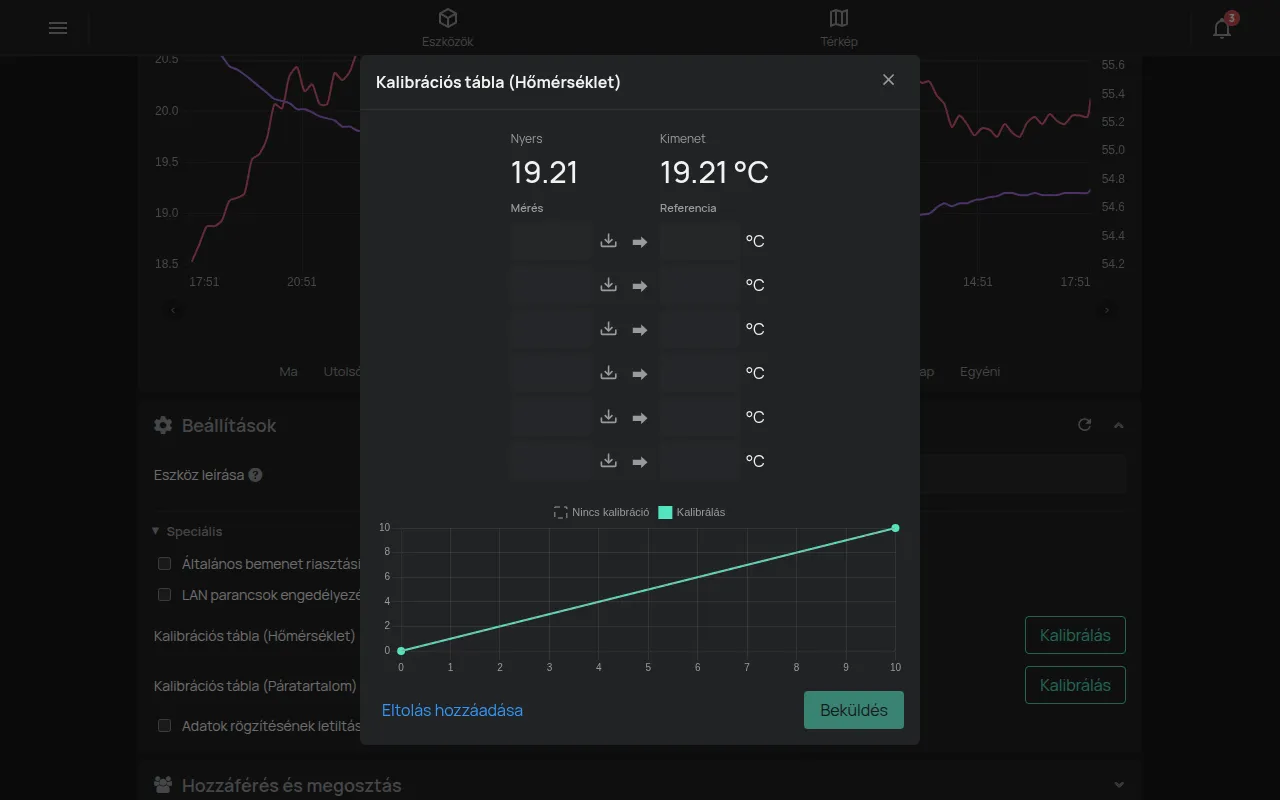1280x800 pixels.
Task: Open the notifications bell
Action: 1222,28
